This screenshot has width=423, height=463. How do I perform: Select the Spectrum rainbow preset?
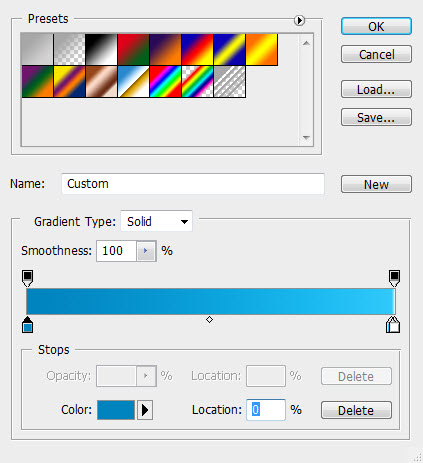point(165,82)
